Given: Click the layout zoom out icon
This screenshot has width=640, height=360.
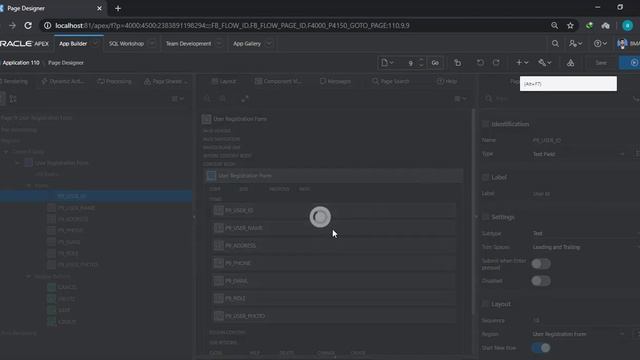Looking at the screenshot, I should 207,99.
